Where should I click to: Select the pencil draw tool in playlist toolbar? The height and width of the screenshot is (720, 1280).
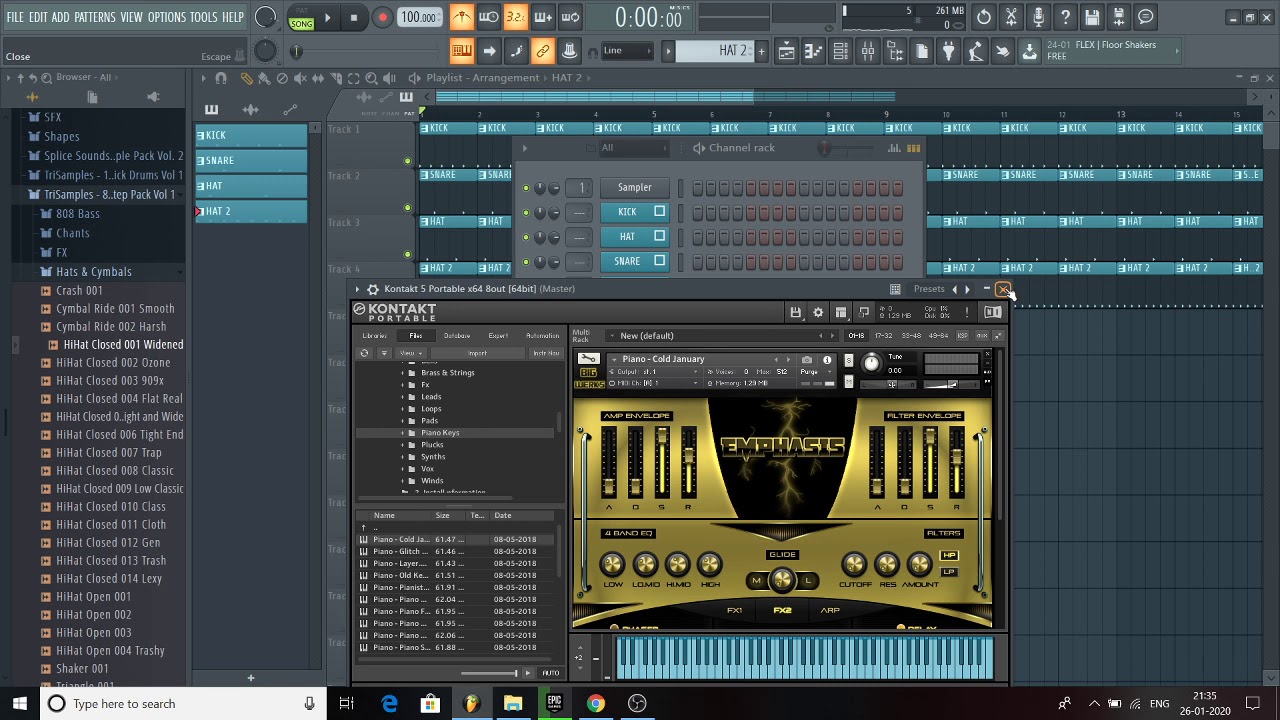pos(246,78)
